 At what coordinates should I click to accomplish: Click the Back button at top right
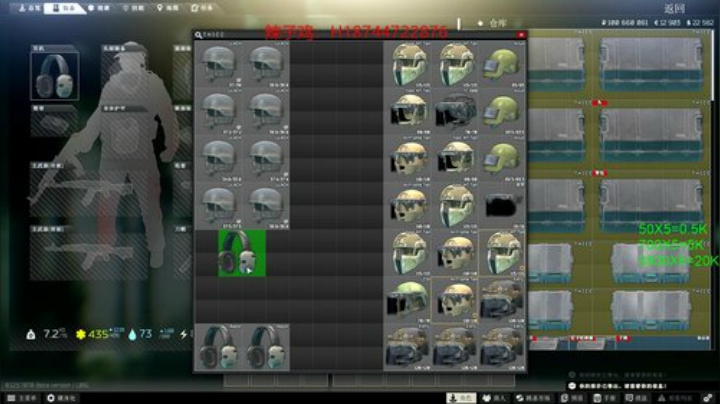[x=674, y=8]
